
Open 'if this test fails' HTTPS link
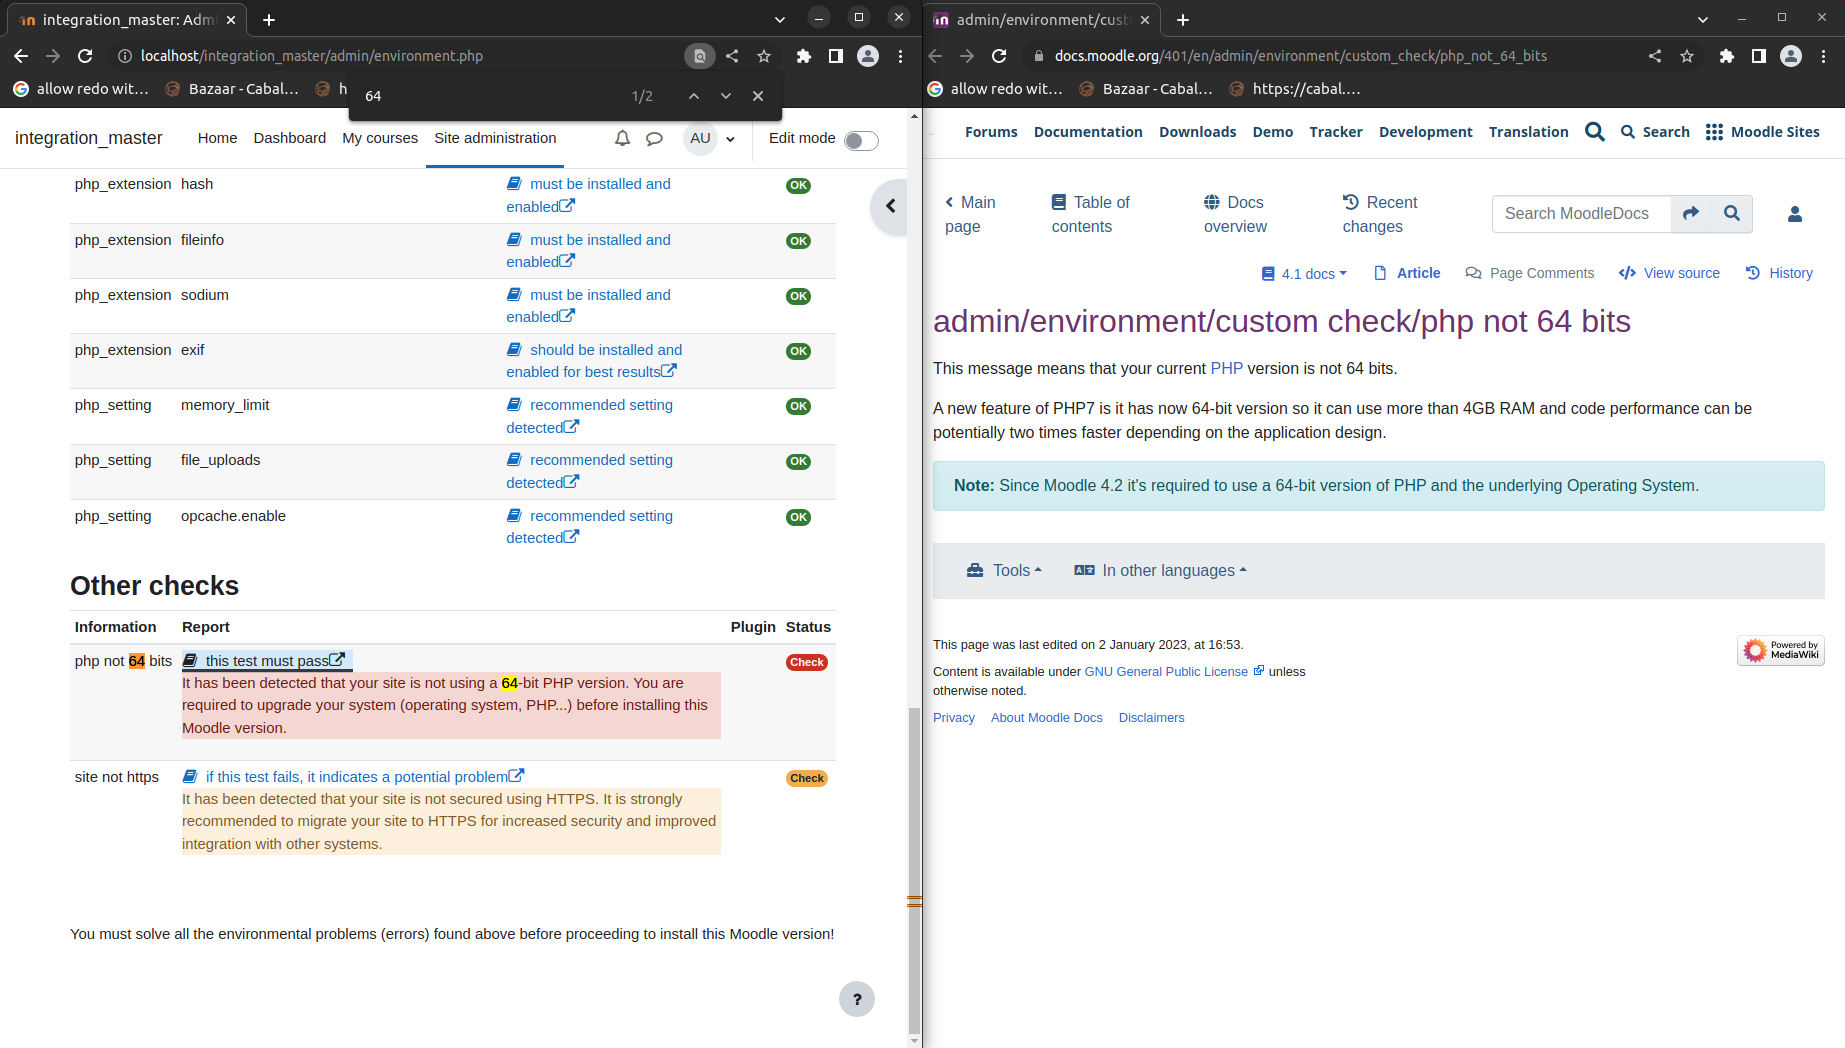pos(353,777)
